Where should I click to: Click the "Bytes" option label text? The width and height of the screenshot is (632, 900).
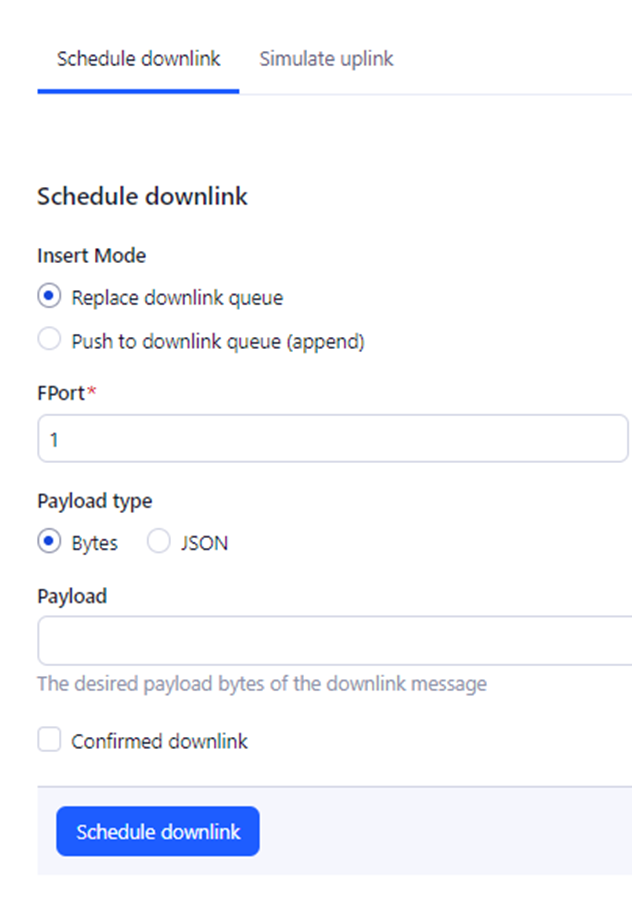[95, 543]
